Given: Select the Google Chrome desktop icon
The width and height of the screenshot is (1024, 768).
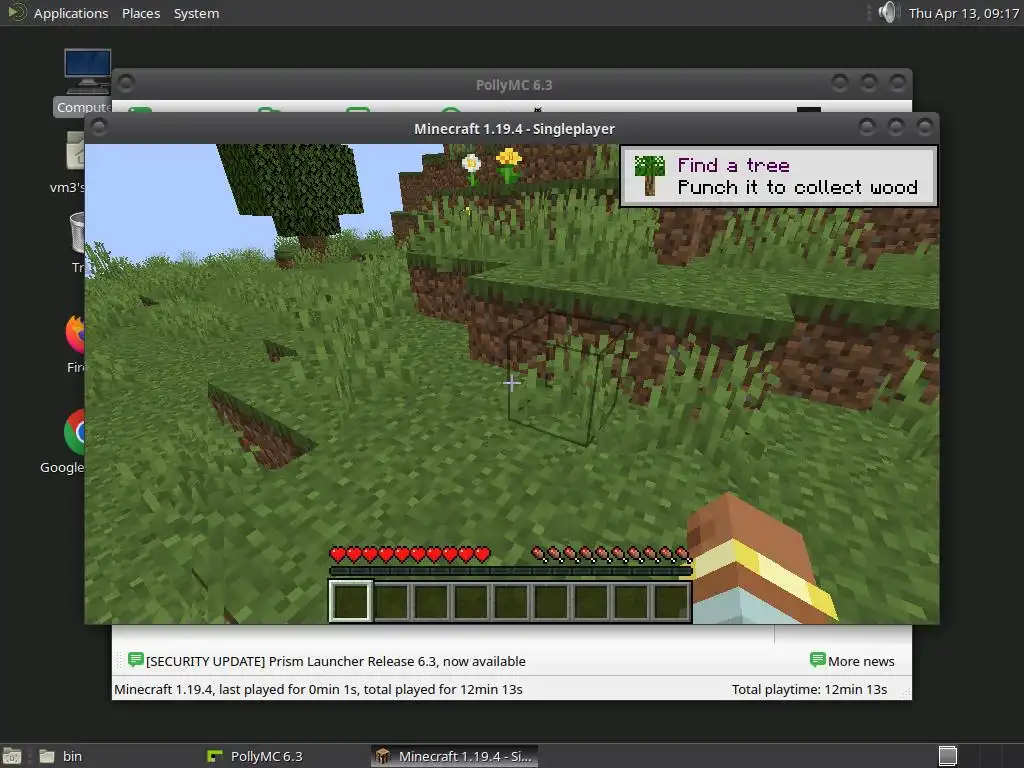Looking at the screenshot, I should tap(65, 442).
